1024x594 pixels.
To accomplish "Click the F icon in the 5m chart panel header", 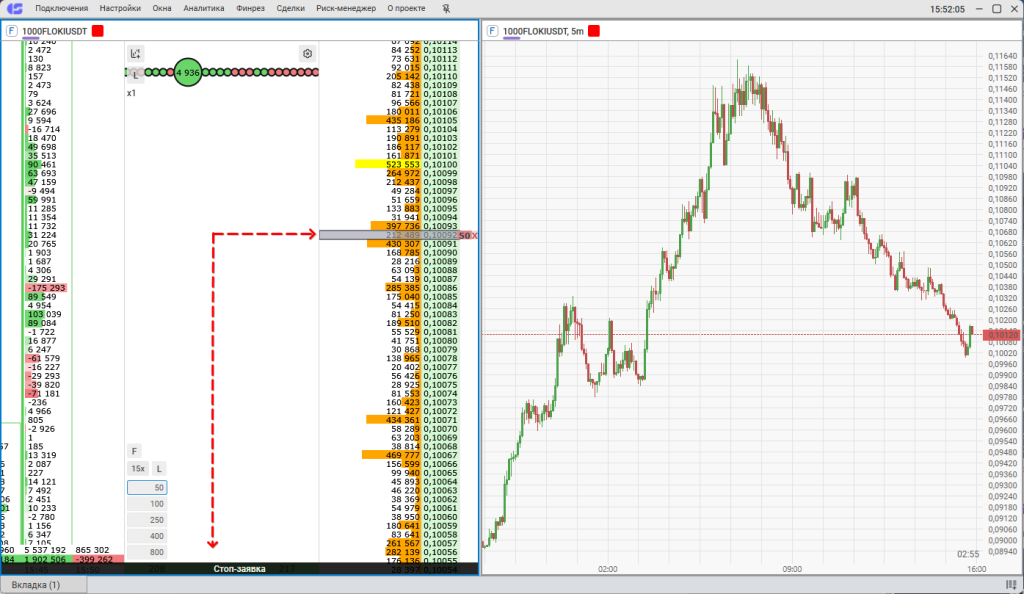I will pyautogui.click(x=492, y=31).
